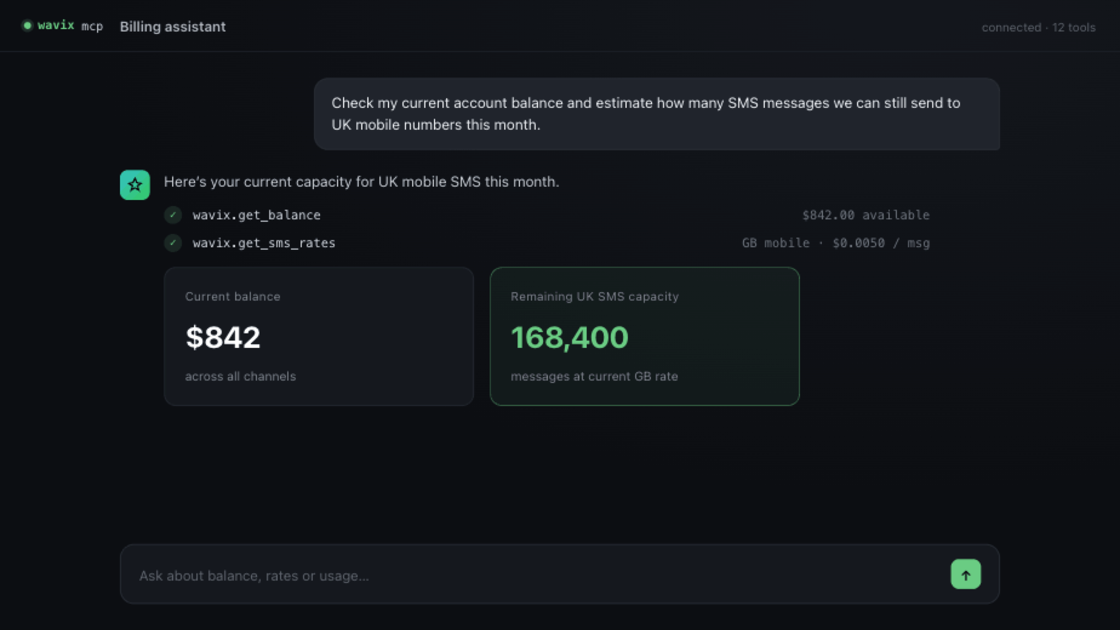Screen dimensions: 1120x630
Task: Click 'GB mobile · $0.0050 / msg' result
Action: pyautogui.click(x=836, y=243)
